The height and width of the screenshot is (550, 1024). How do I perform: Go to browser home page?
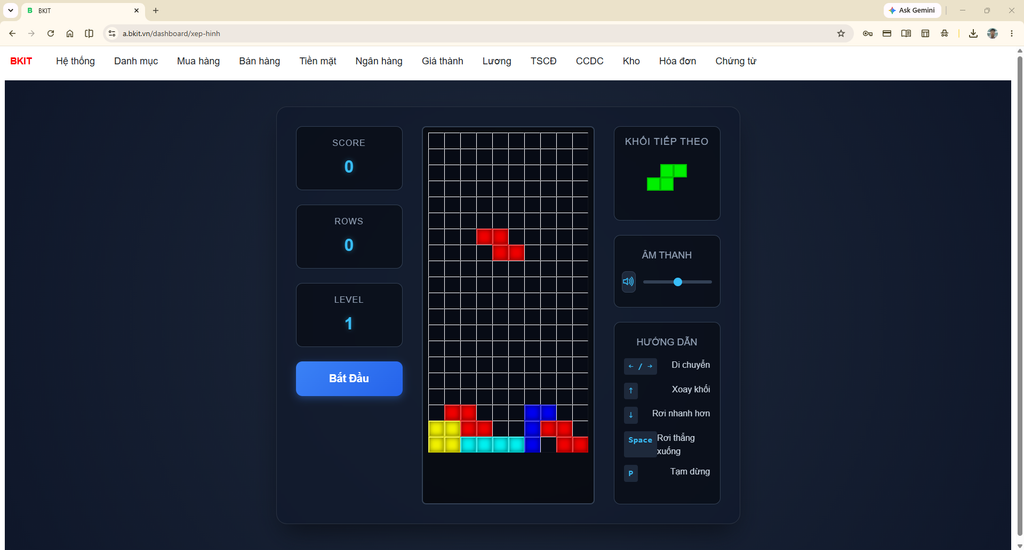70,33
